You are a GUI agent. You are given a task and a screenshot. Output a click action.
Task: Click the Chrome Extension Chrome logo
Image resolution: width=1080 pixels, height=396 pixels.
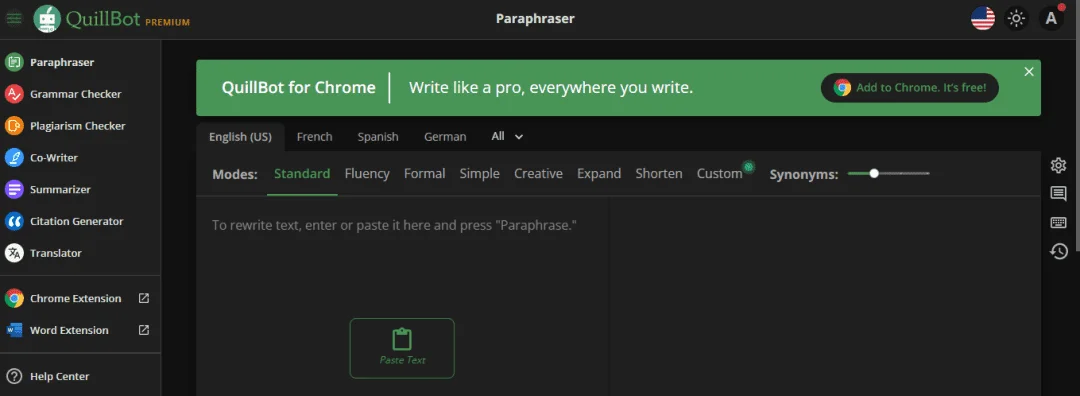point(14,298)
